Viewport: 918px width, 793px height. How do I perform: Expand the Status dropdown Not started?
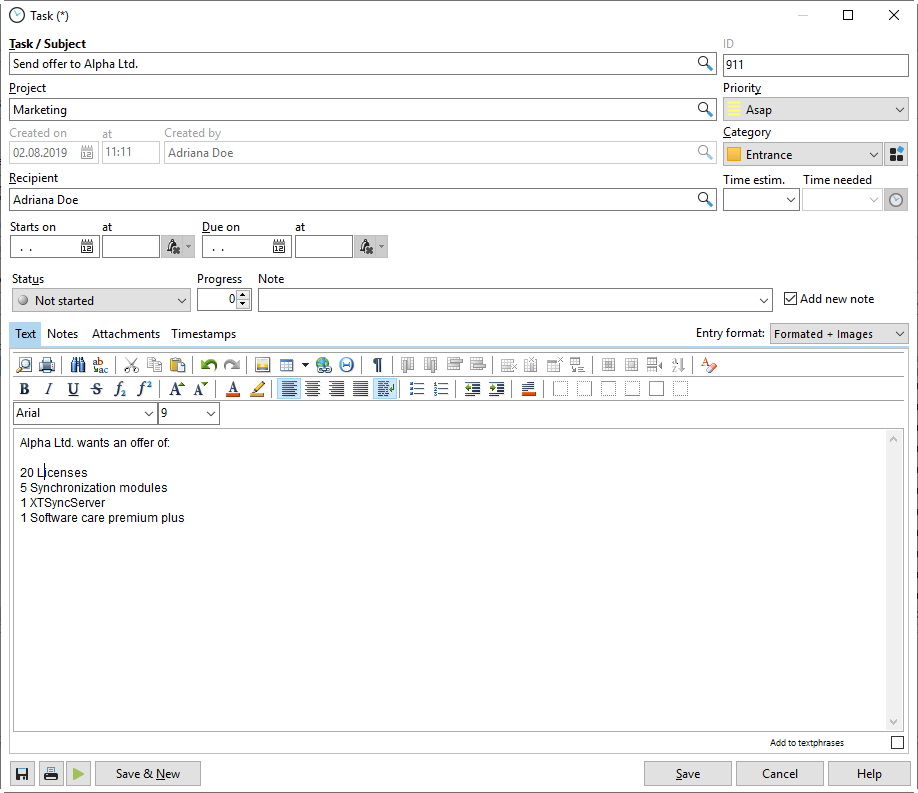coord(101,300)
